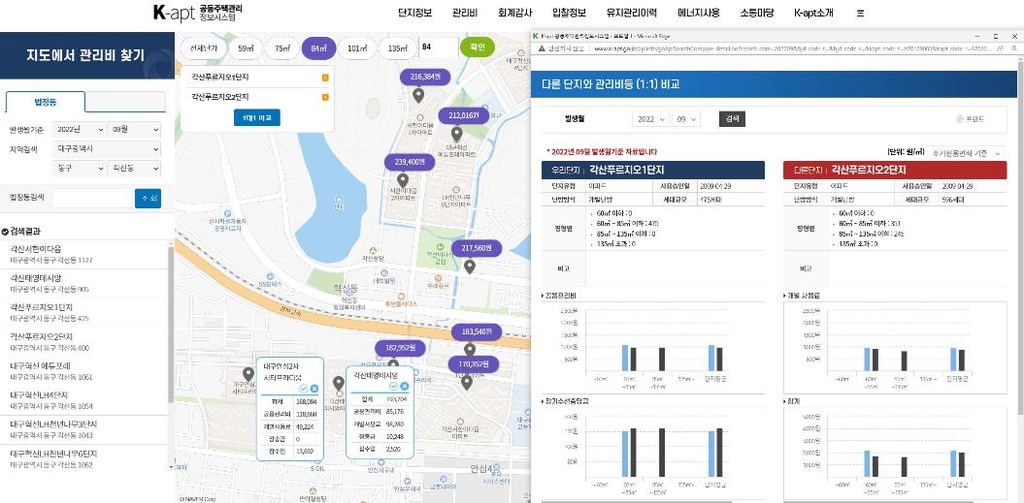
Task: Click the map pin under 216,384원
Action: (418, 94)
